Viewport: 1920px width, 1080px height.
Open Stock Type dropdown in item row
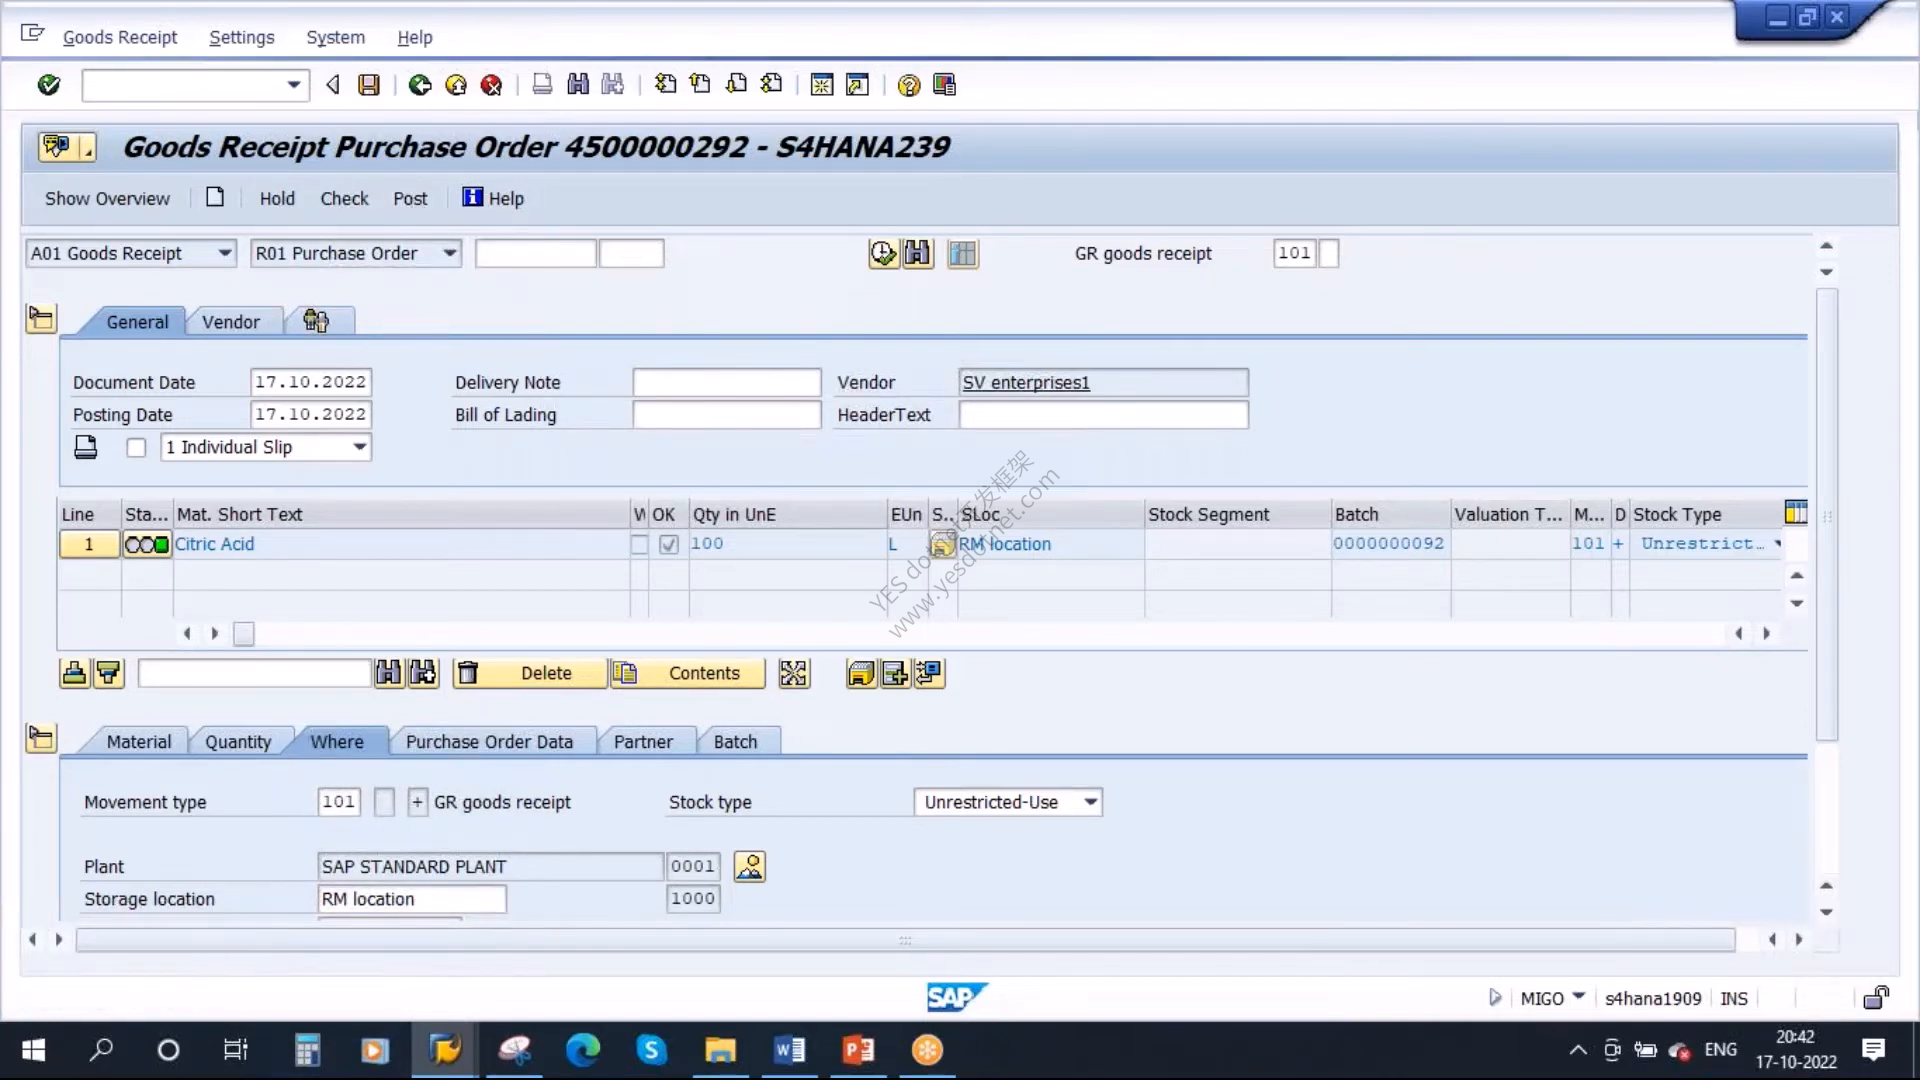coord(1778,544)
